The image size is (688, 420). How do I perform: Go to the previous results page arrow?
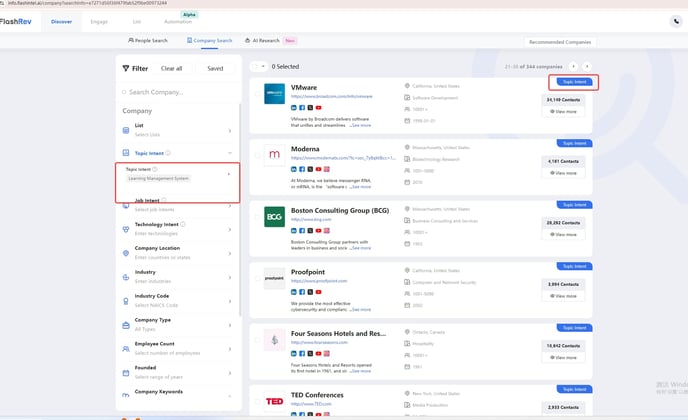point(573,66)
